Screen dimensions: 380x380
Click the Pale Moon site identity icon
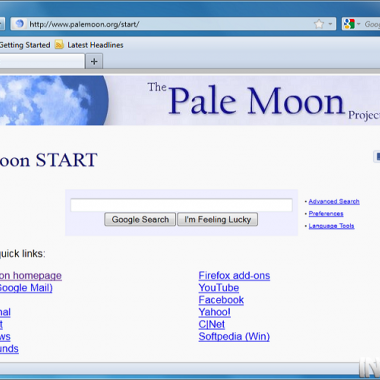20,24
